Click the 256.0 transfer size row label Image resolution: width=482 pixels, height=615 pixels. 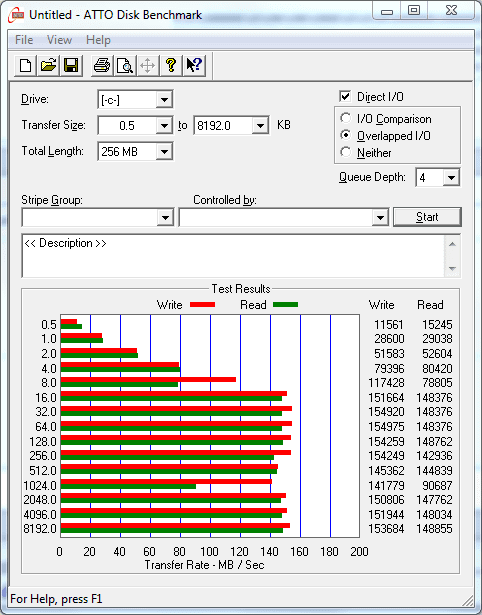[43, 455]
